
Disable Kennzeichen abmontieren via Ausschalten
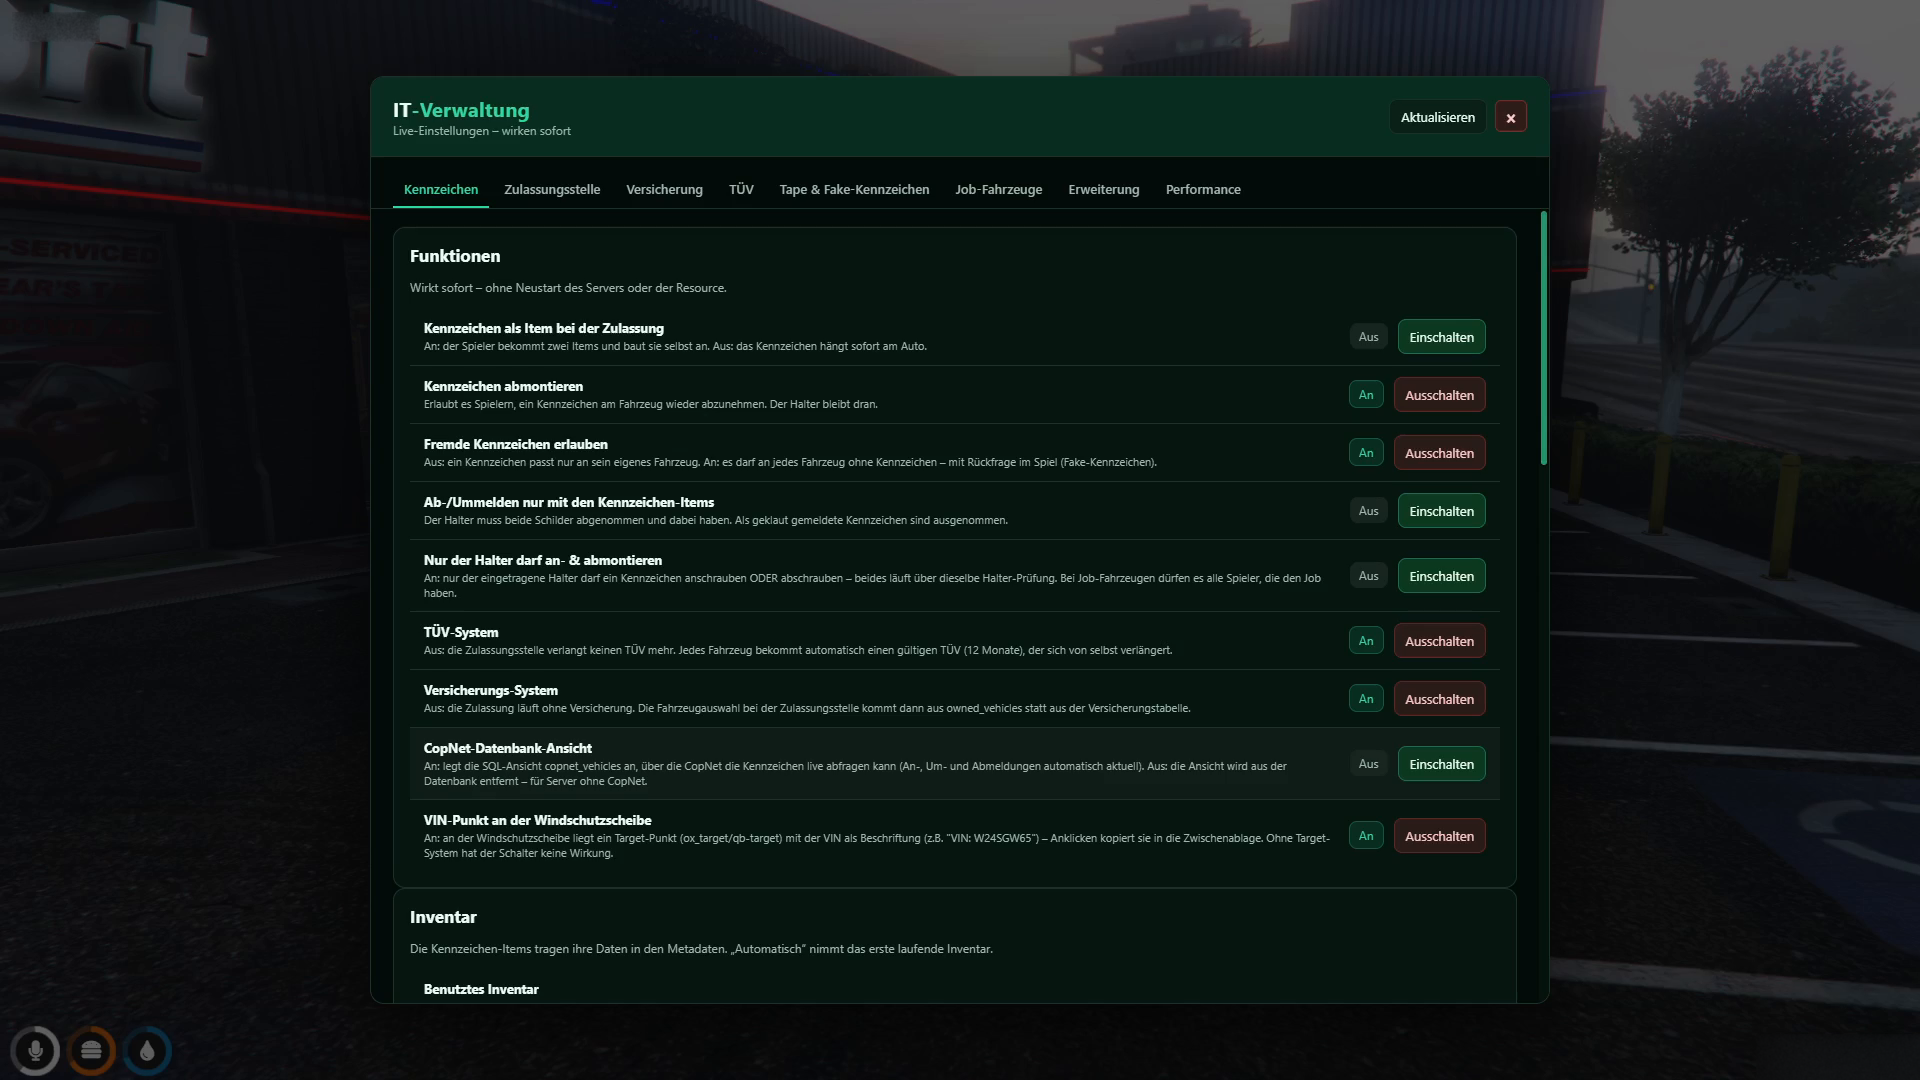pyautogui.click(x=1439, y=395)
